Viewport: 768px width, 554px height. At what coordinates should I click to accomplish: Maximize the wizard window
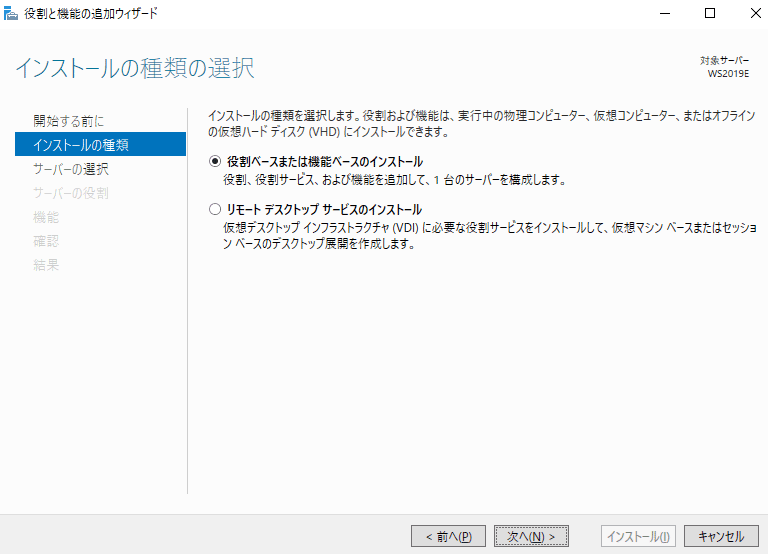(710, 14)
